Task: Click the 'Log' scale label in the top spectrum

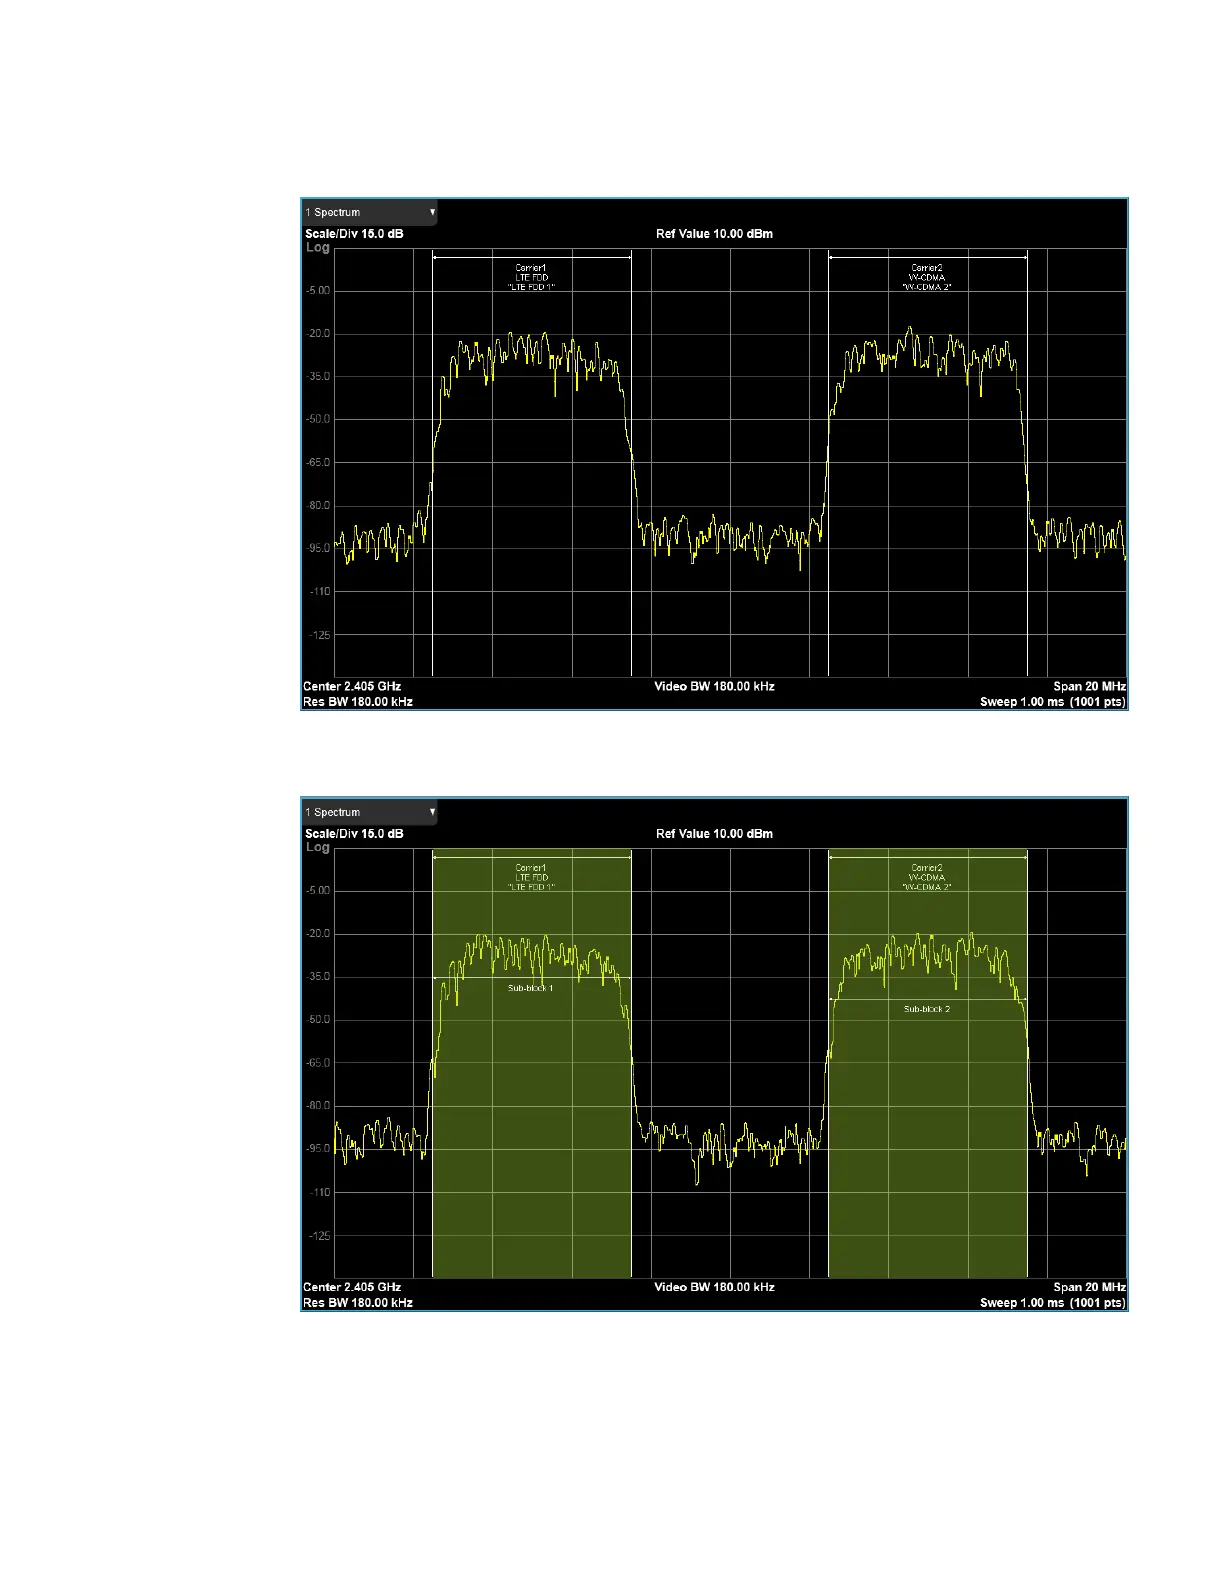Action: [318, 248]
